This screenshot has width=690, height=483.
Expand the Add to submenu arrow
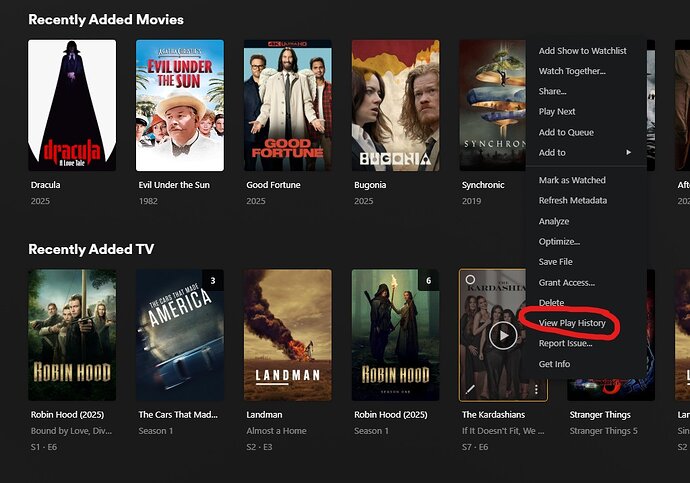[628, 152]
